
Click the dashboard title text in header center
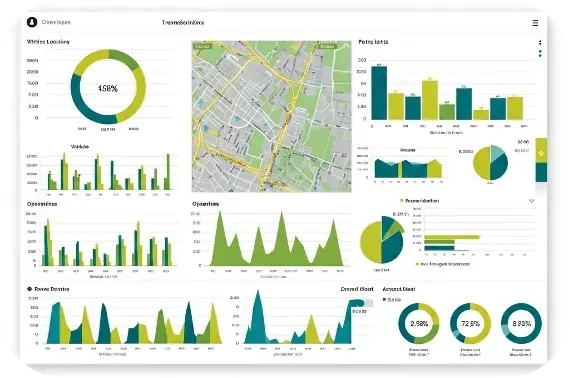183,23
